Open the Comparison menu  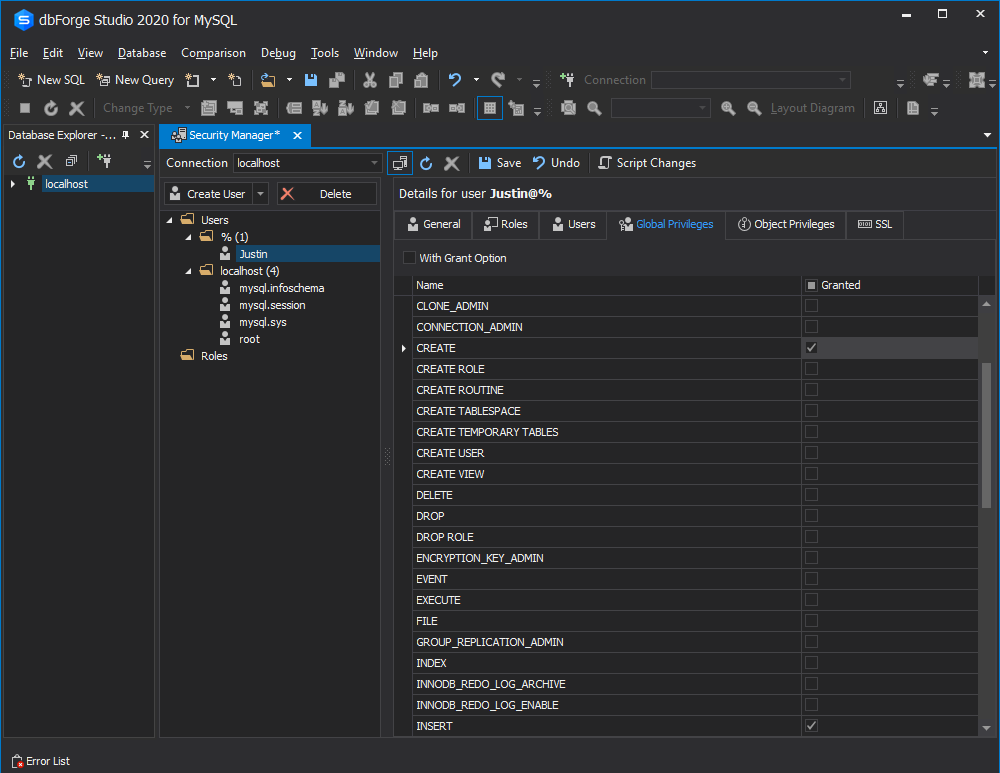(x=213, y=53)
